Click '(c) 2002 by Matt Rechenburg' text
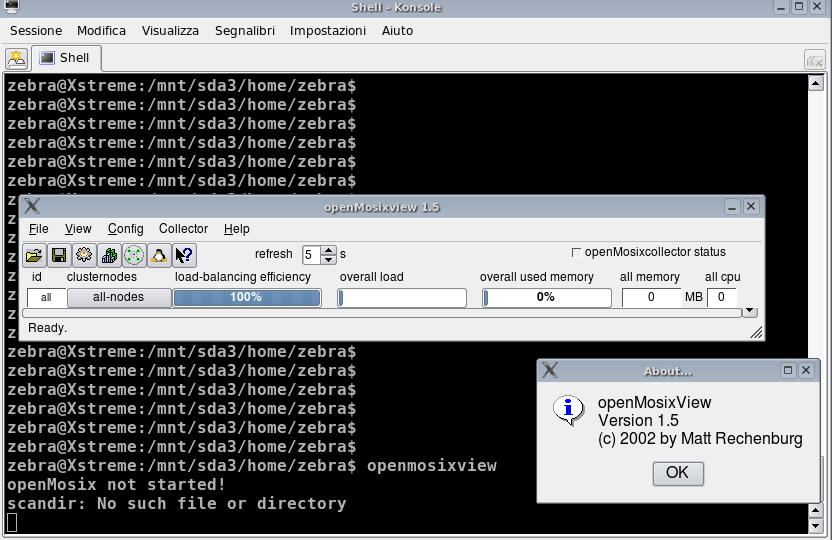 point(700,439)
